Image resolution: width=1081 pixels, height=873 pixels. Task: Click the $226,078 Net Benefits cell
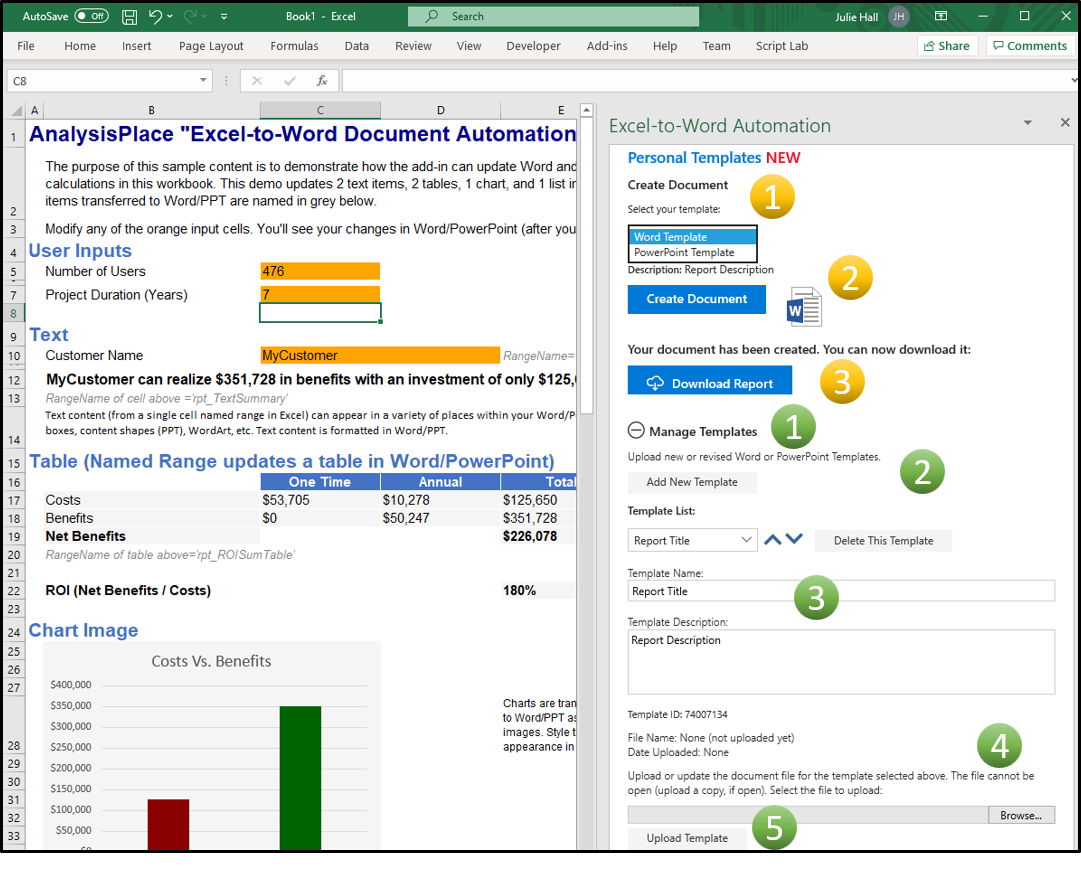tap(538, 536)
